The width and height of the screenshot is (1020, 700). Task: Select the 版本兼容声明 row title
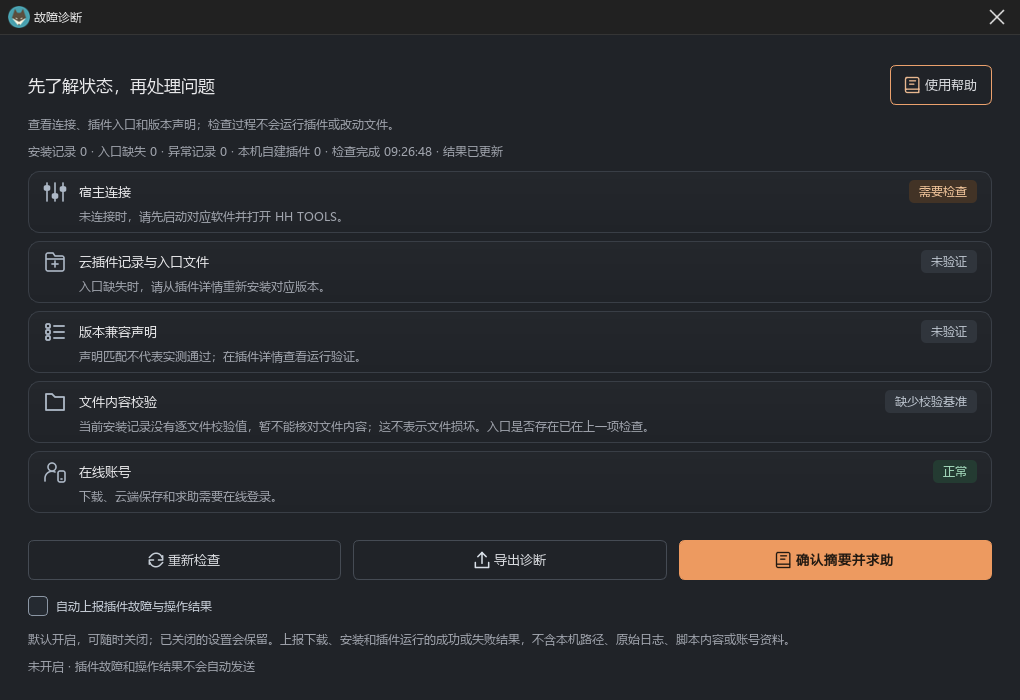pos(118,332)
